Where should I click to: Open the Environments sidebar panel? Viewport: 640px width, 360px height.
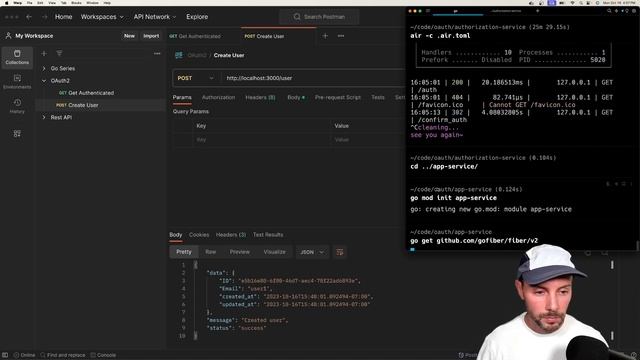(x=17, y=82)
